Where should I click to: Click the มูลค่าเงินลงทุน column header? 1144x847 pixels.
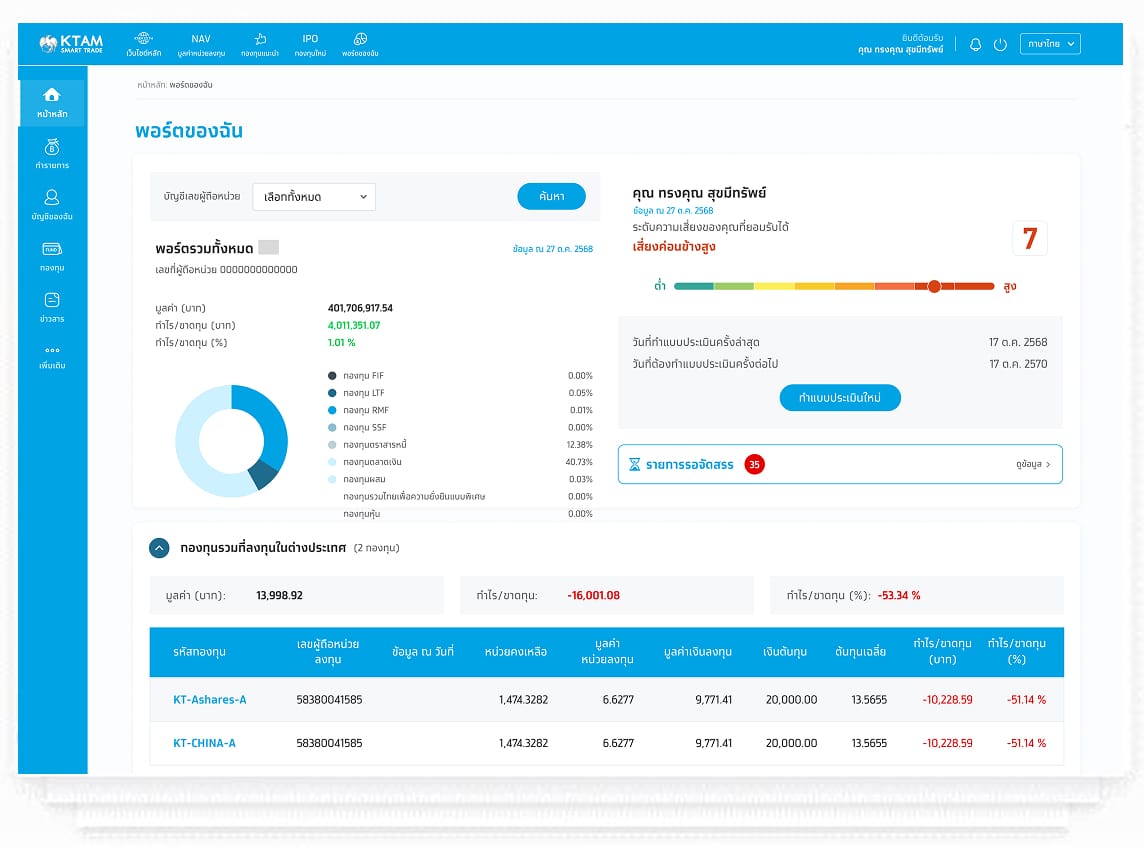(697, 651)
